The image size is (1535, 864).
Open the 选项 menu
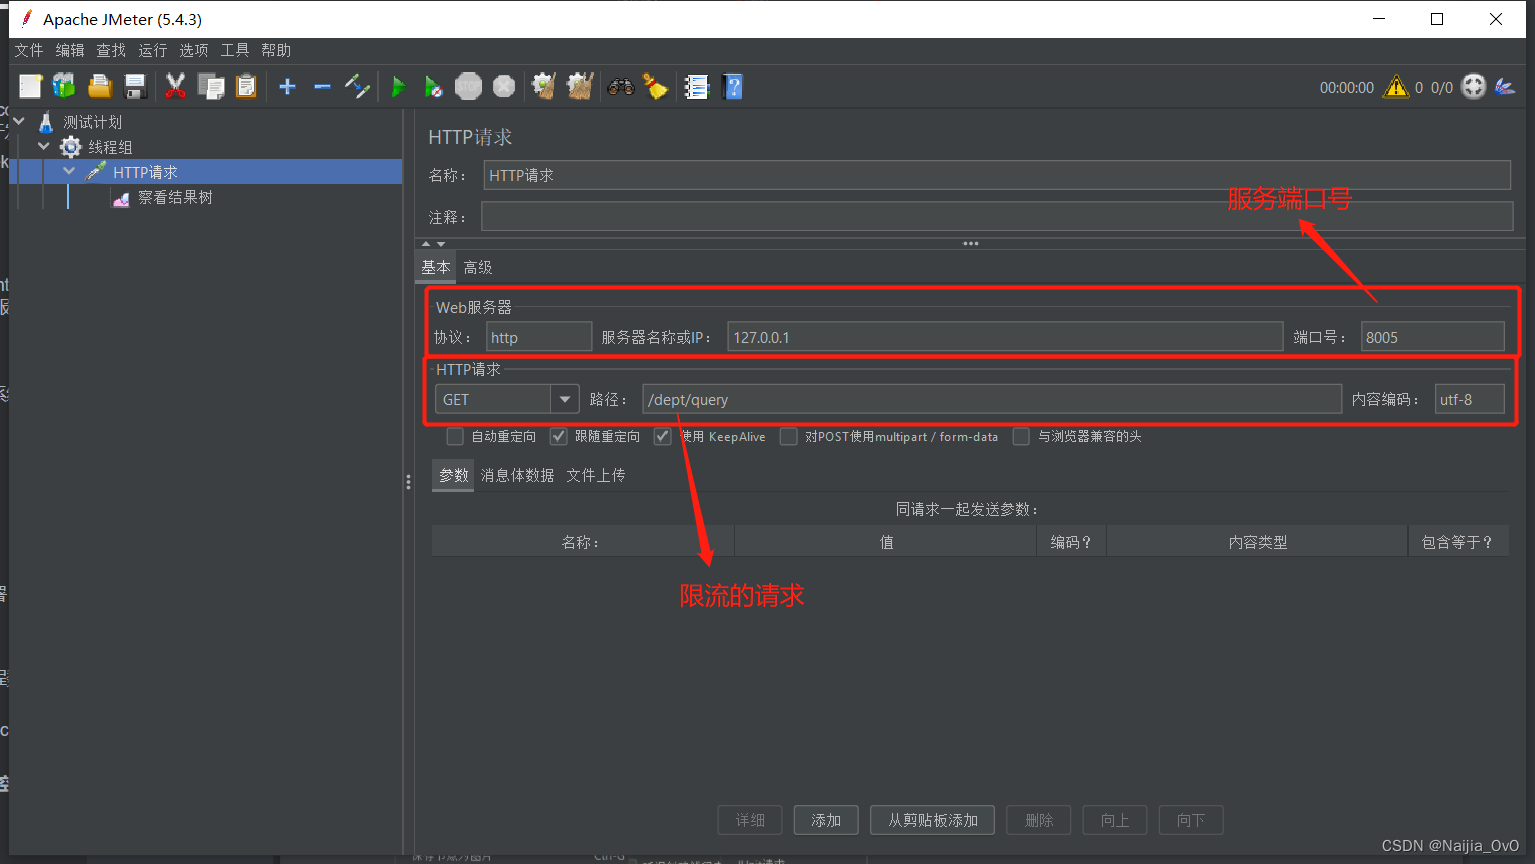pyautogui.click(x=194, y=50)
